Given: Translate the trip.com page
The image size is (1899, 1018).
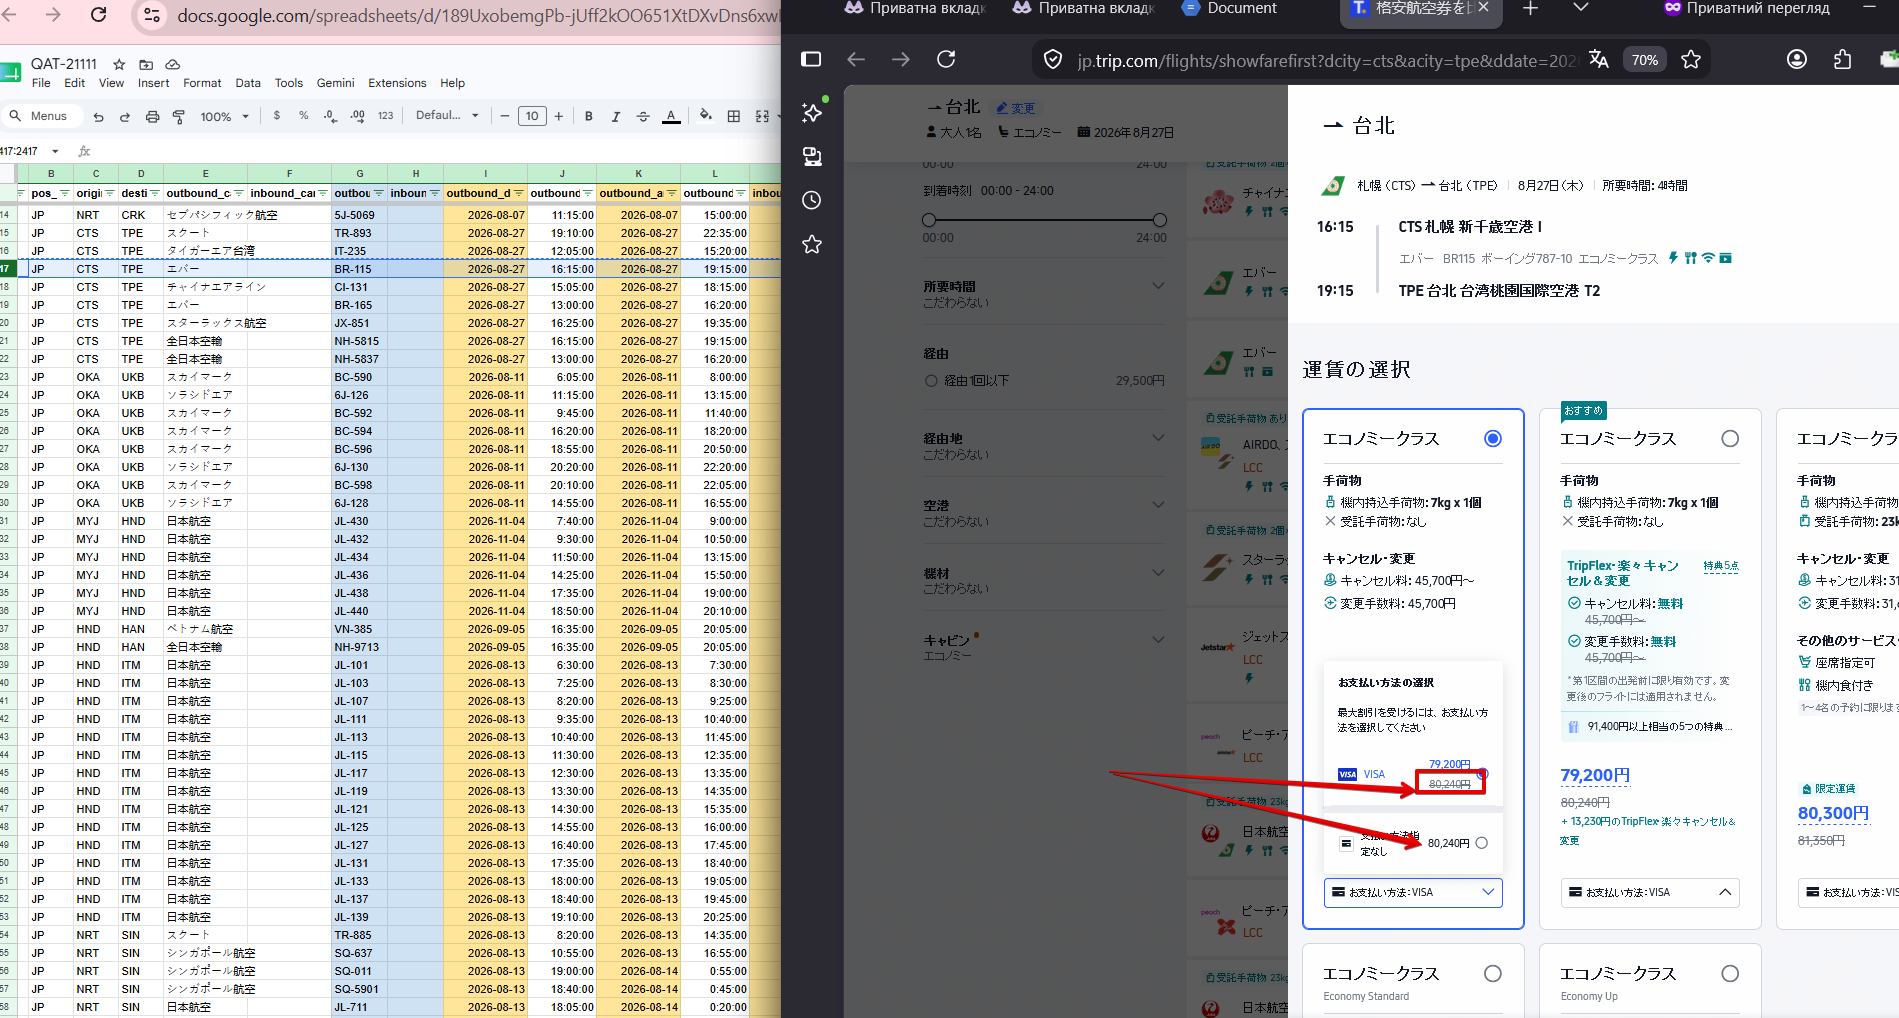Looking at the screenshot, I should click(x=1599, y=60).
